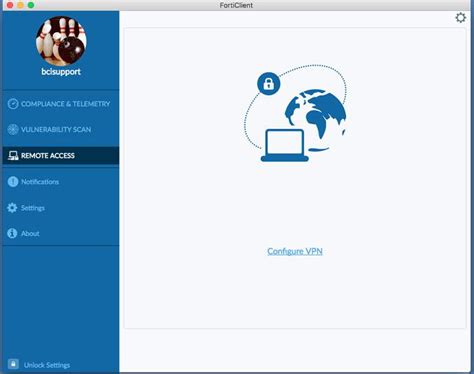
Task: Select the Remote Access menu item
Action: [61, 156]
